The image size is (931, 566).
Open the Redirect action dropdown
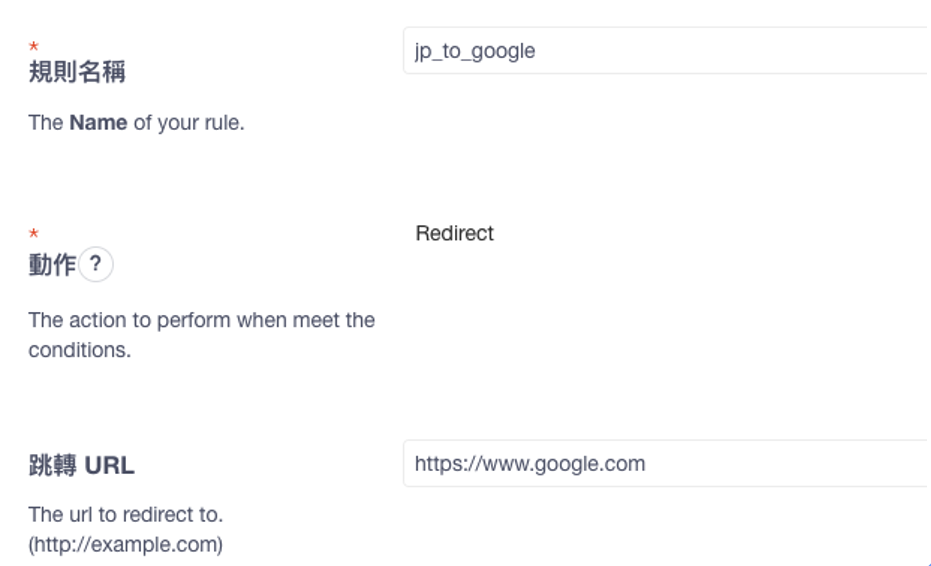tap(454, 233)
